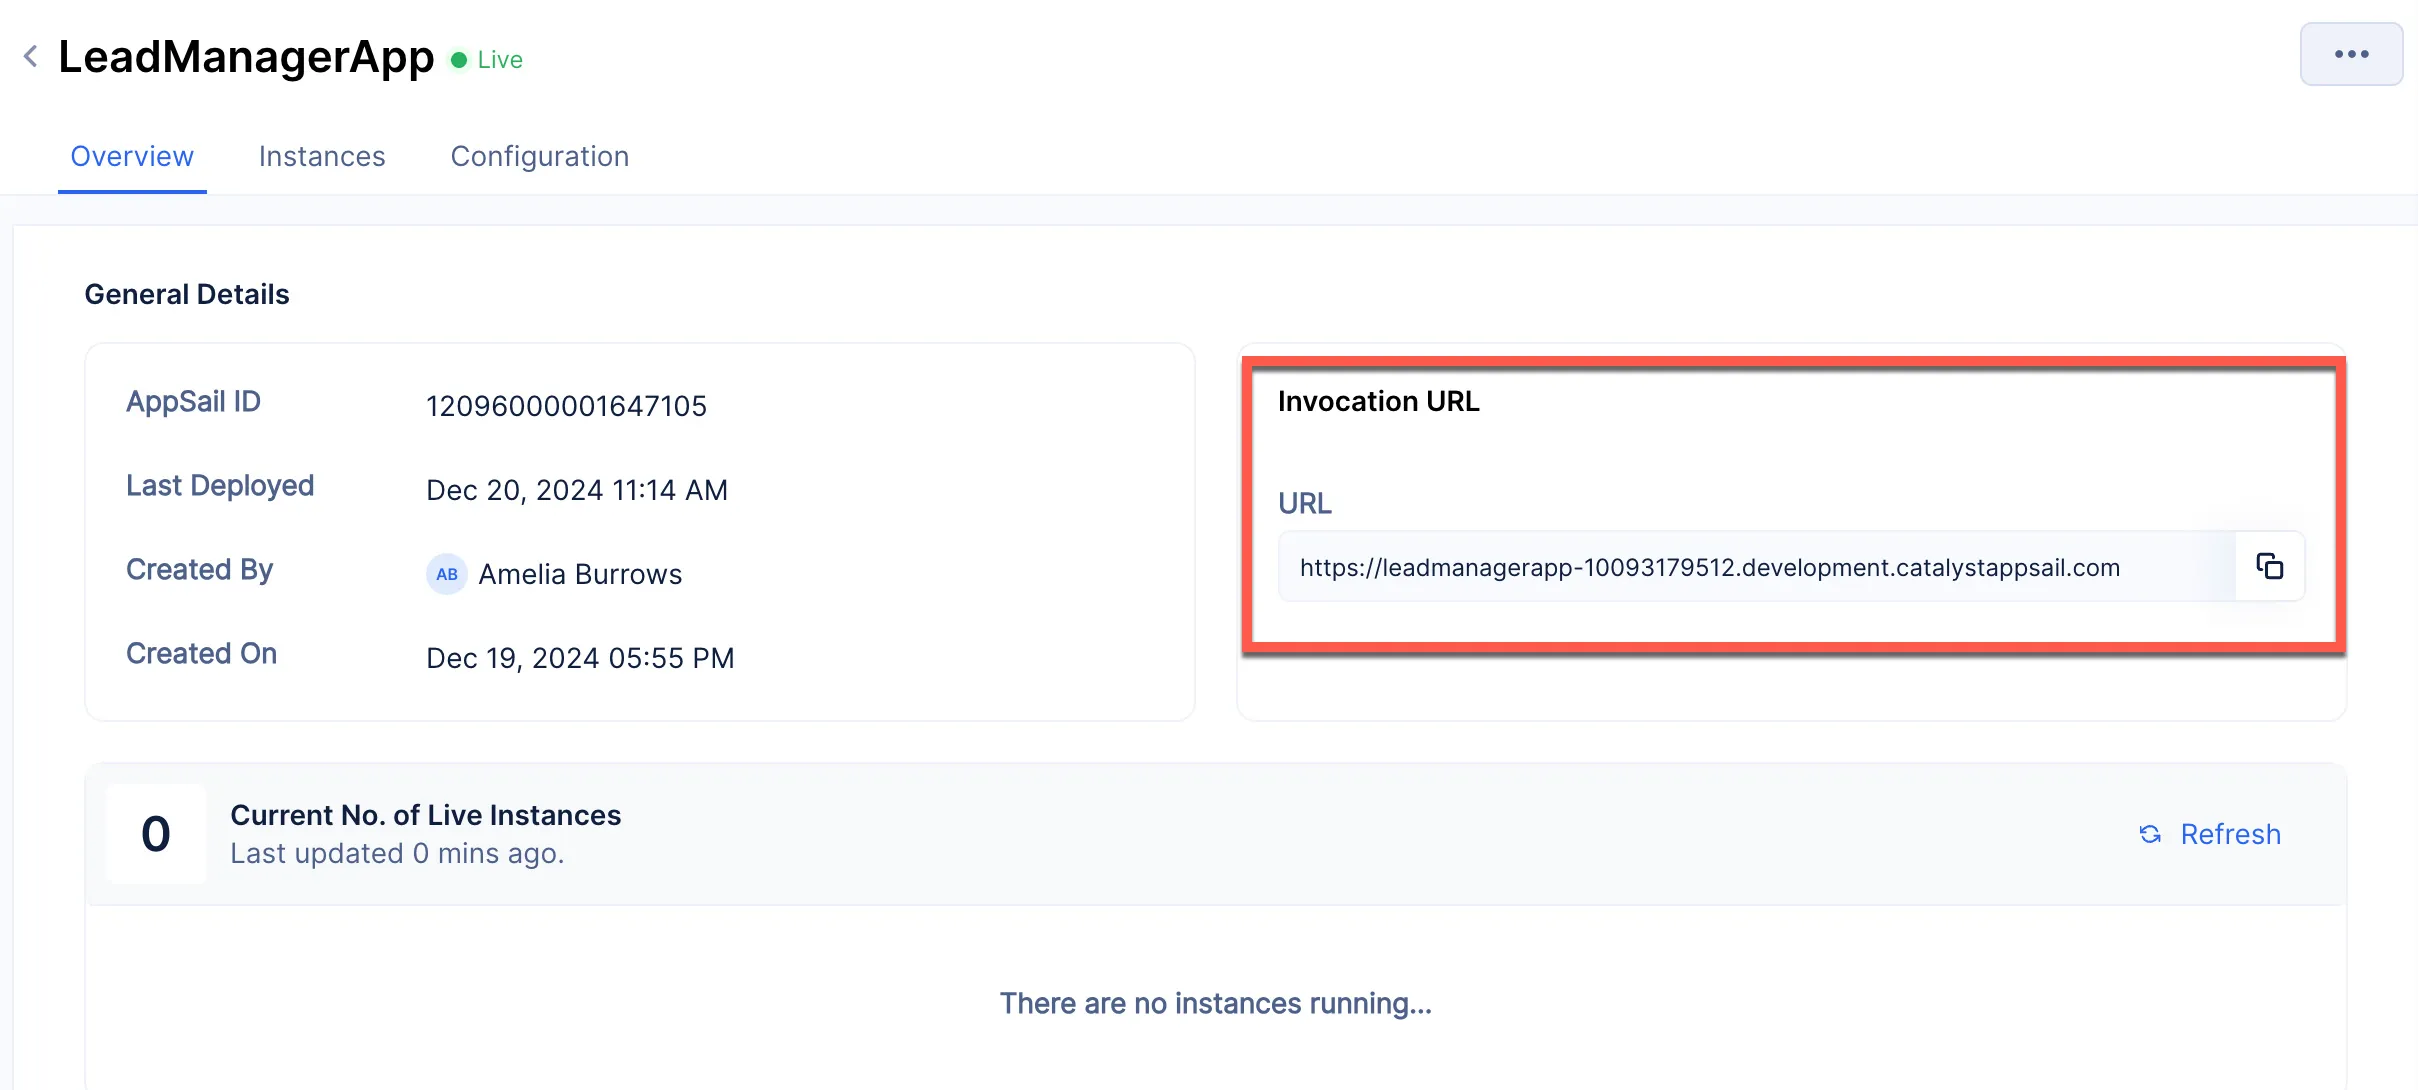
Task: Click the Live status label
Action: tap(500, 60)
